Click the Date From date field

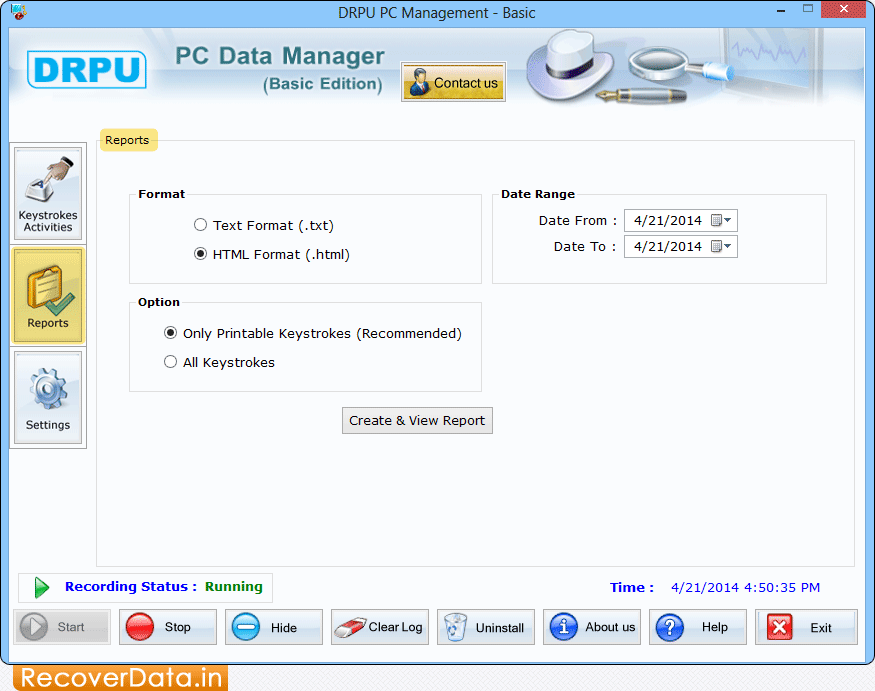point(680,220)
